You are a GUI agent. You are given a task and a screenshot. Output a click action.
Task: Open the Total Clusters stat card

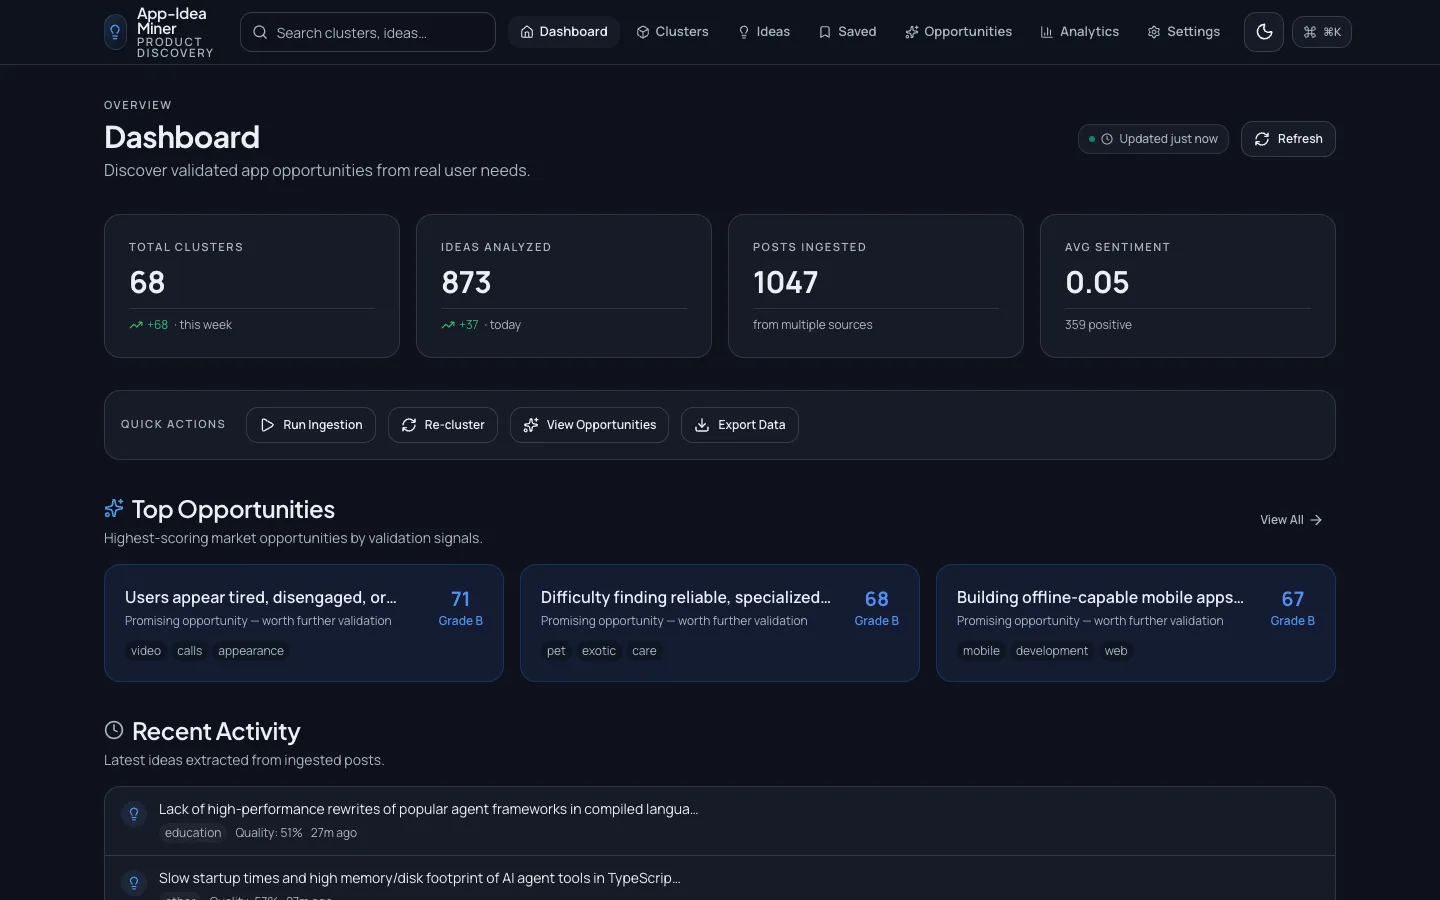(x=252, y=286)
